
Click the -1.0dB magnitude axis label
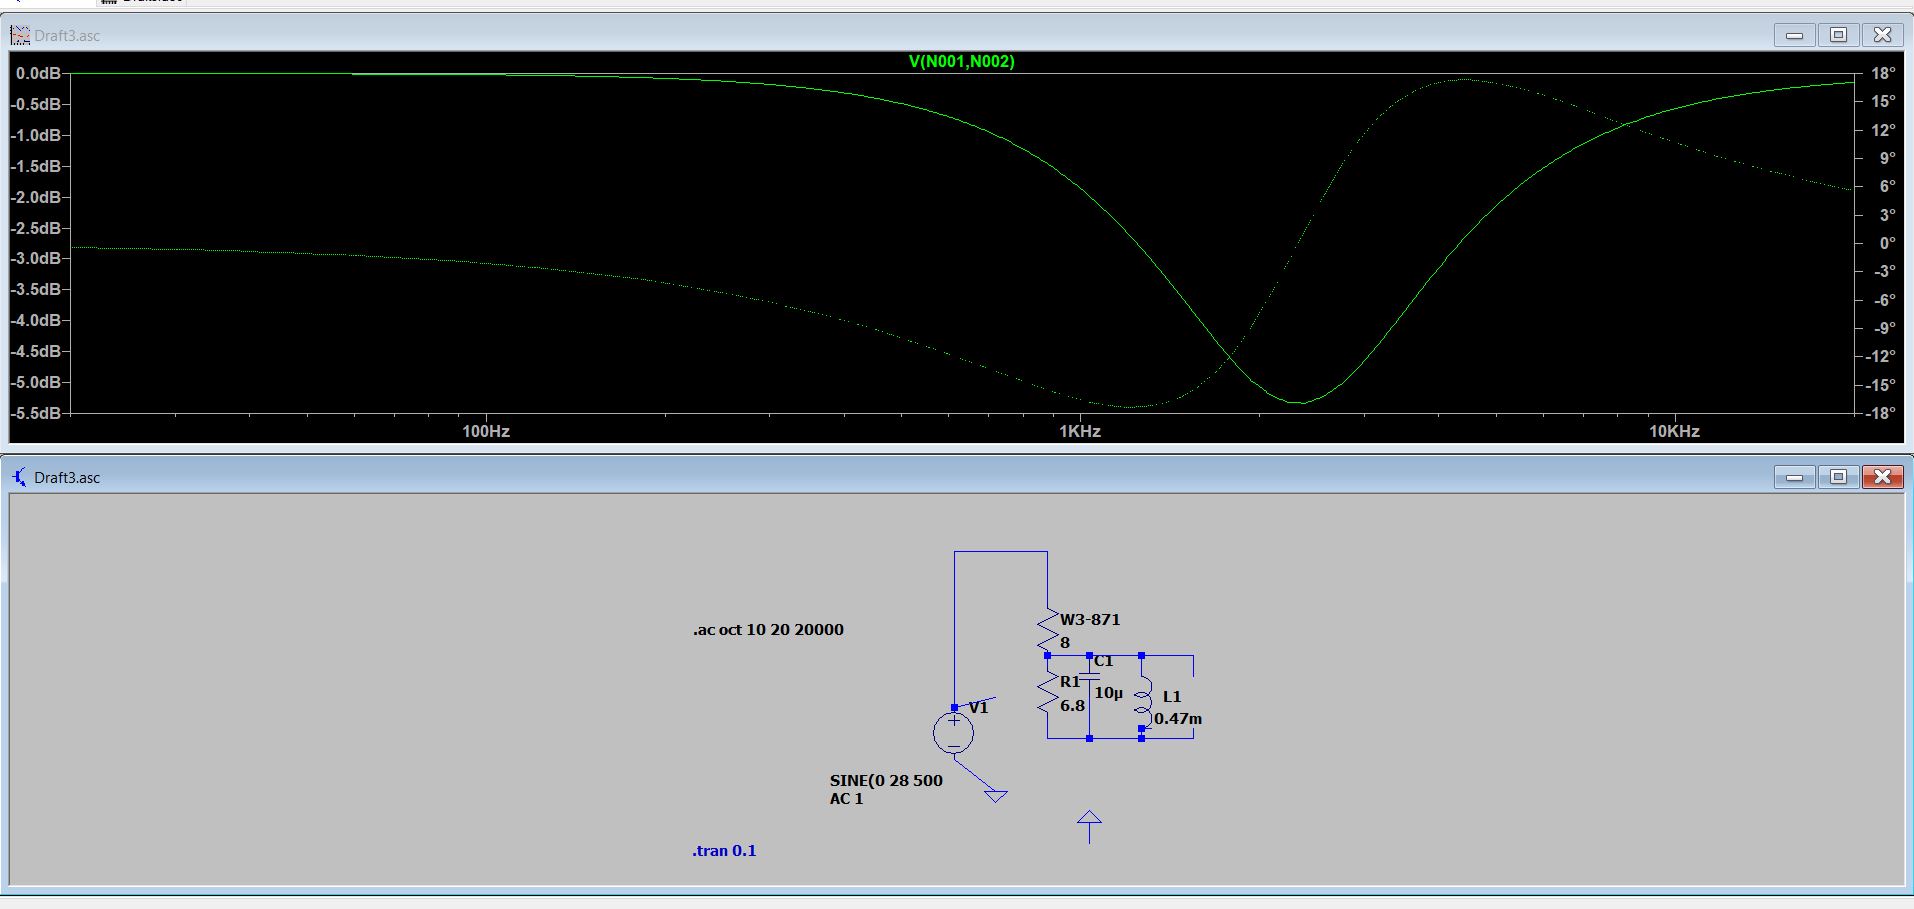(x=36, y=135)
